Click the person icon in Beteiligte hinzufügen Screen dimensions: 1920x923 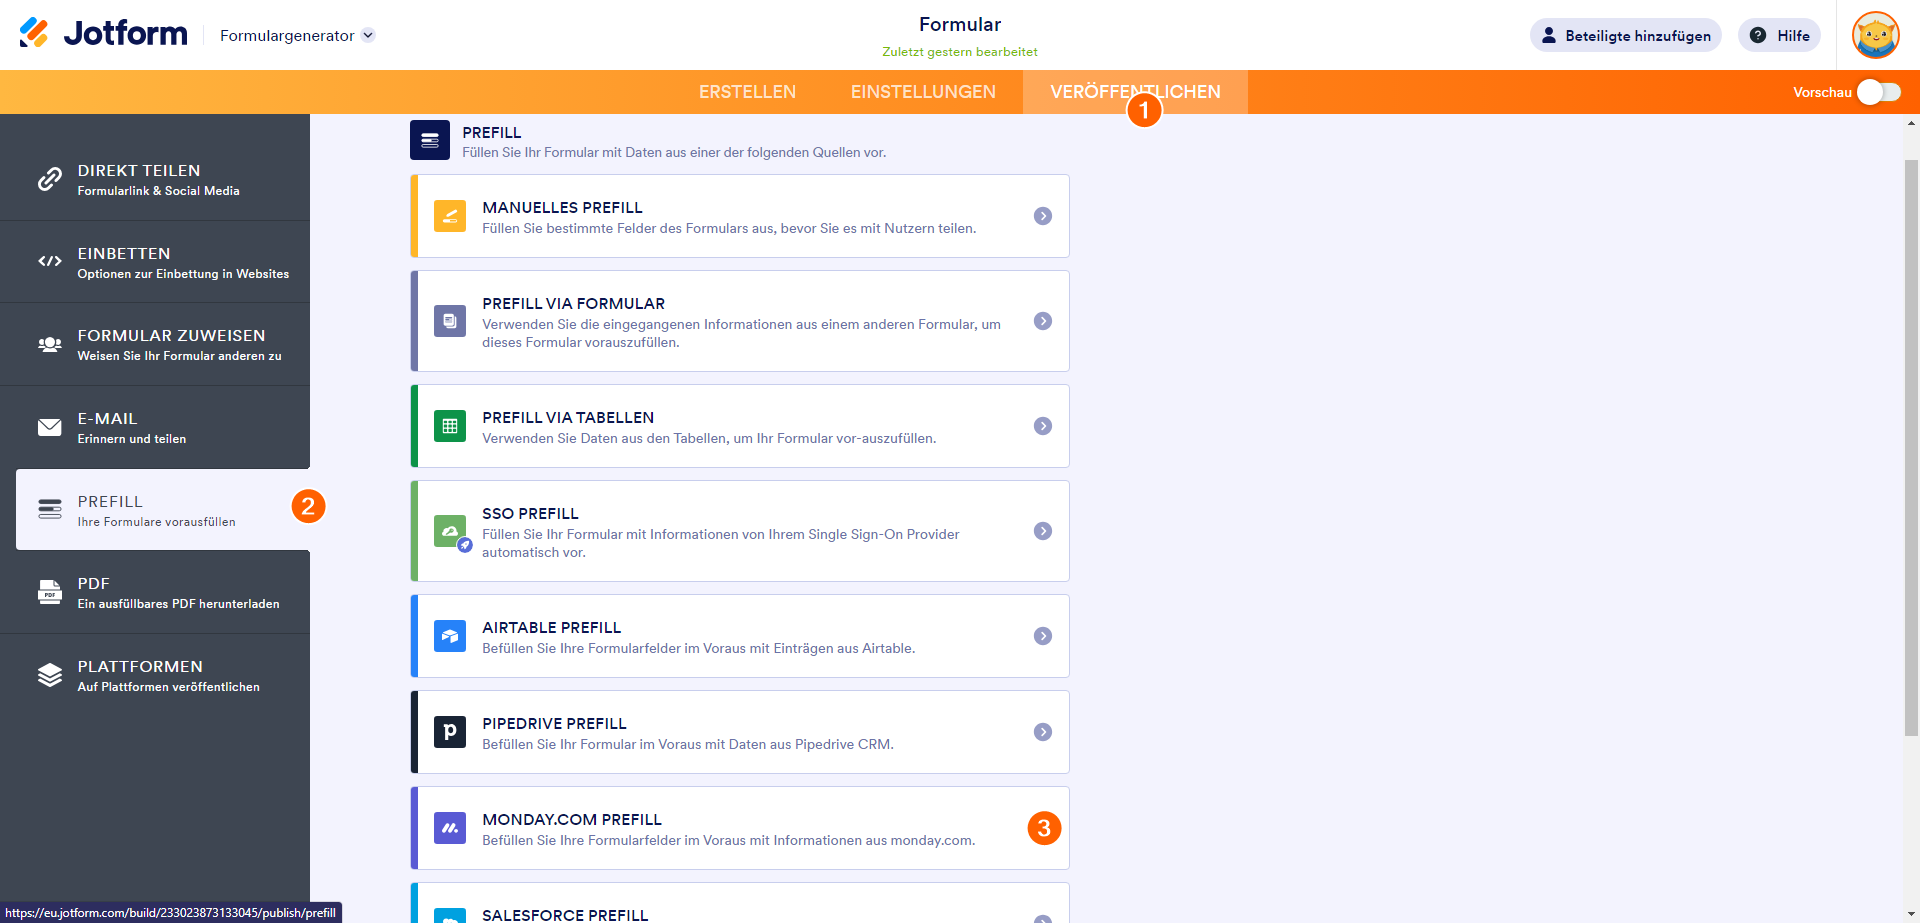pos(1549,35)
